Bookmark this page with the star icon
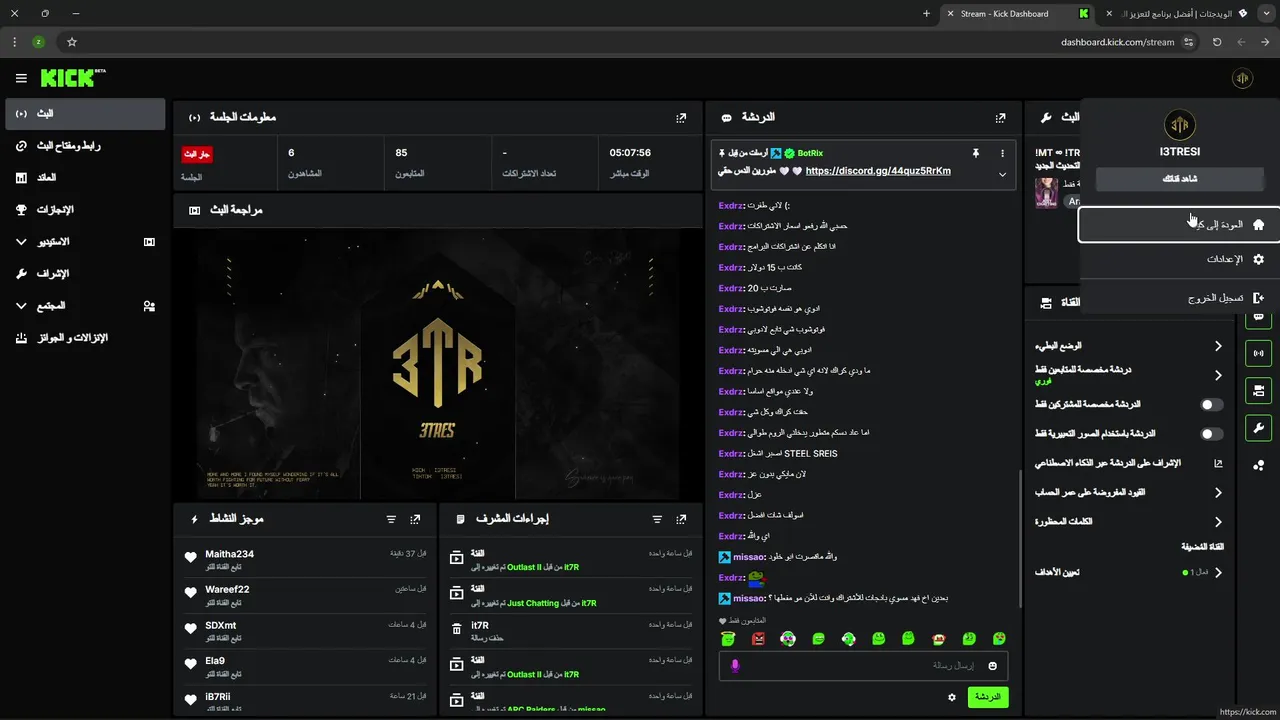Image resolution: width=1280 pixels, height=720 pixels. pos(71,42)
